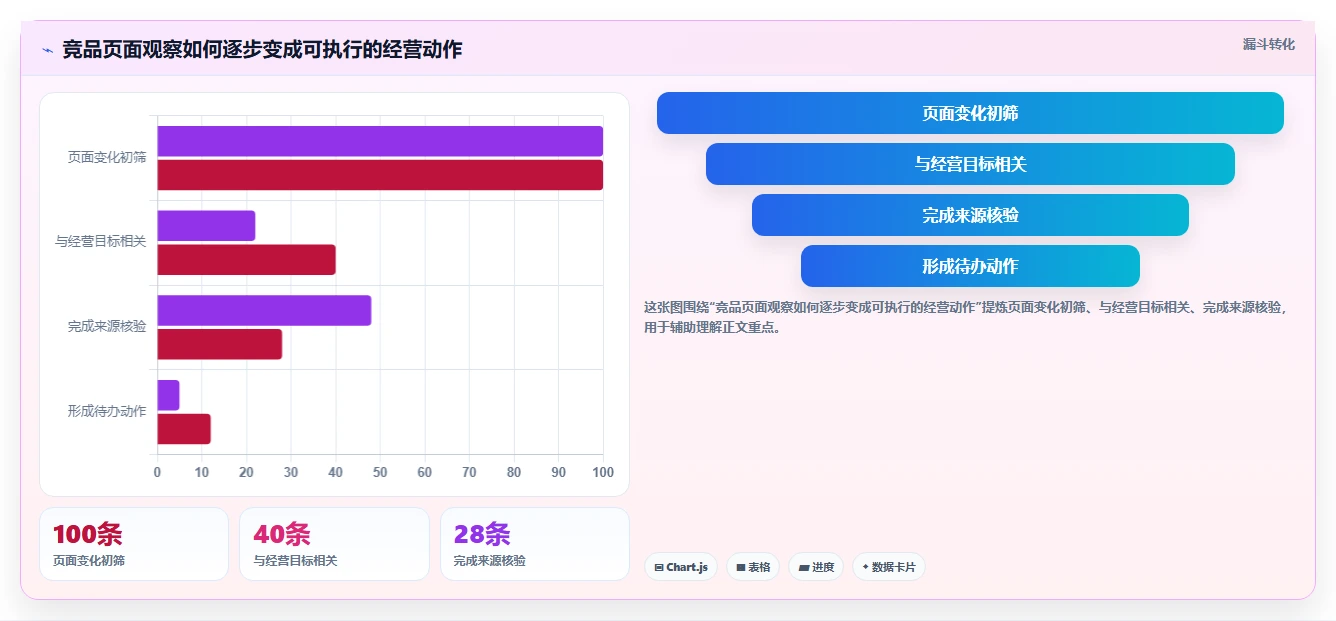This screenshot has height=621, width=1336.
Task: Click the purple bar for 形成待办动作
Action: click(x=168, y=395)
